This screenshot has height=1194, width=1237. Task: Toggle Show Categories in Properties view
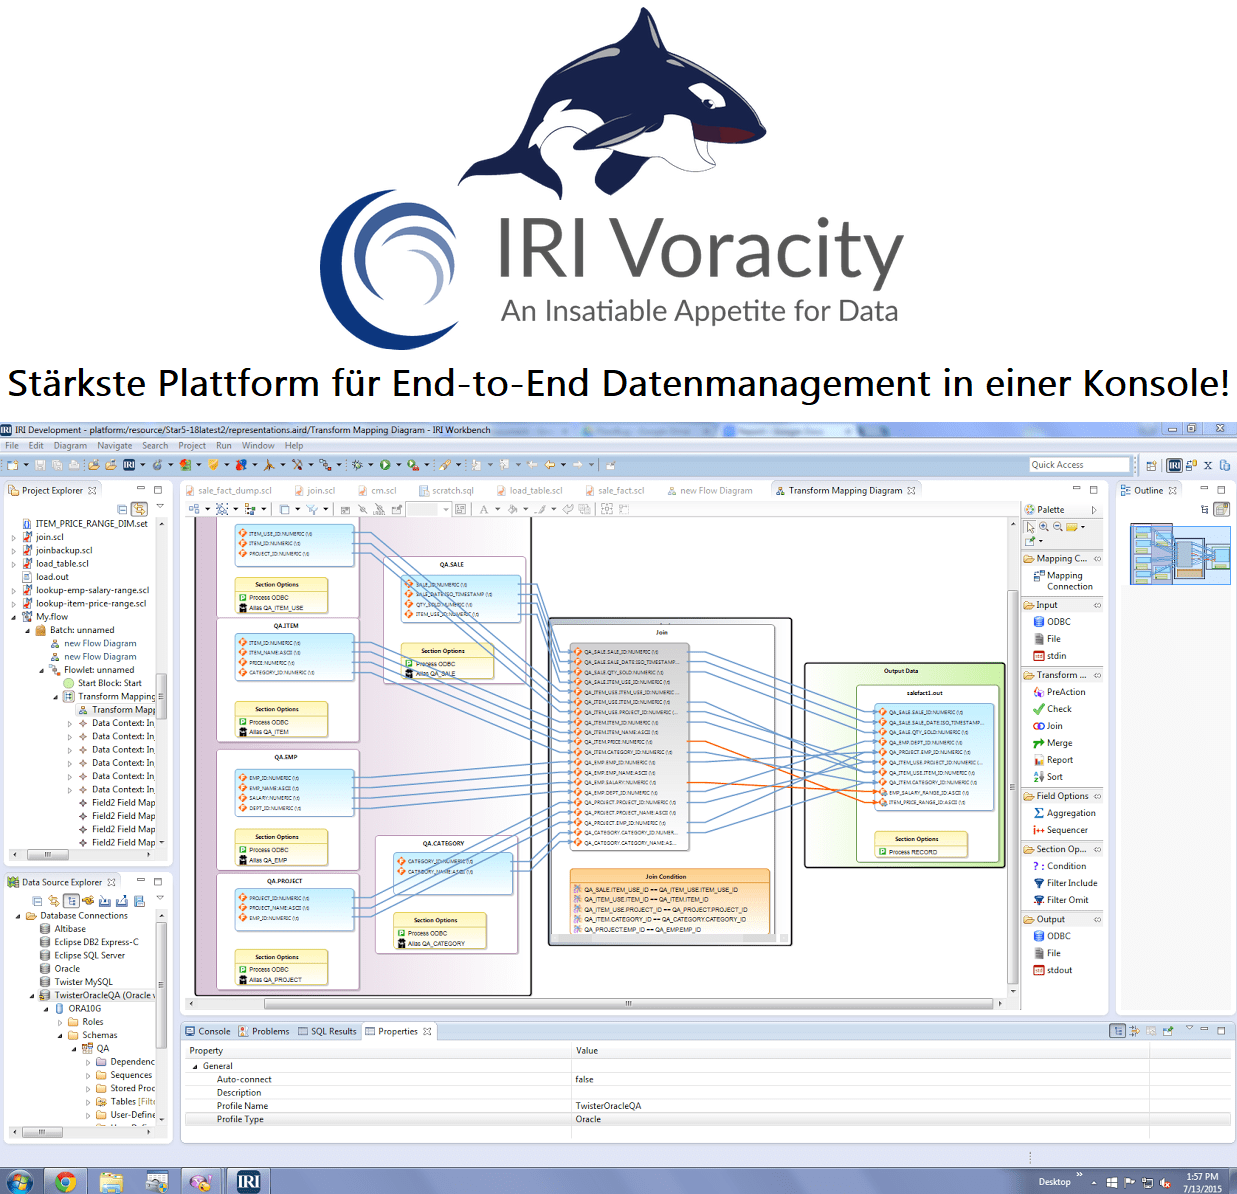click(x=1118, y=1031)
